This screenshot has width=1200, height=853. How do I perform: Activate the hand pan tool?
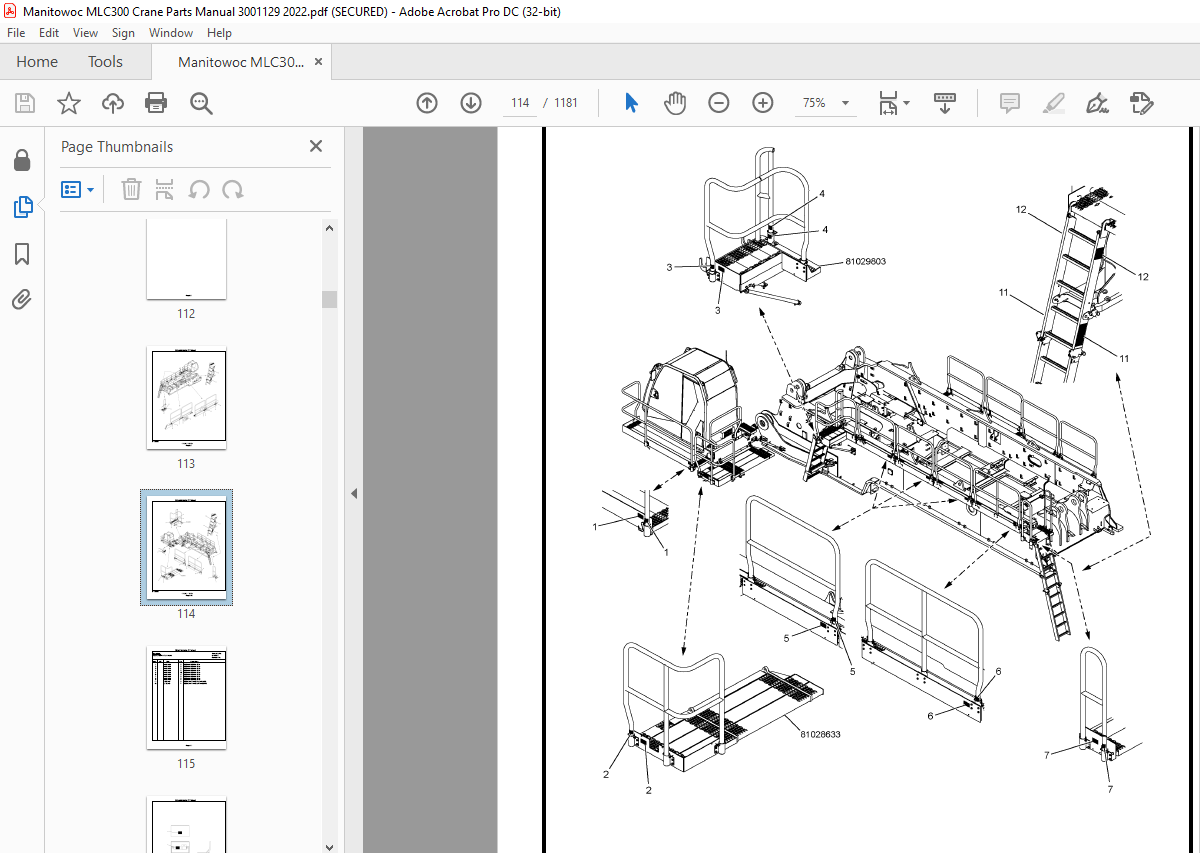point(675,103)
